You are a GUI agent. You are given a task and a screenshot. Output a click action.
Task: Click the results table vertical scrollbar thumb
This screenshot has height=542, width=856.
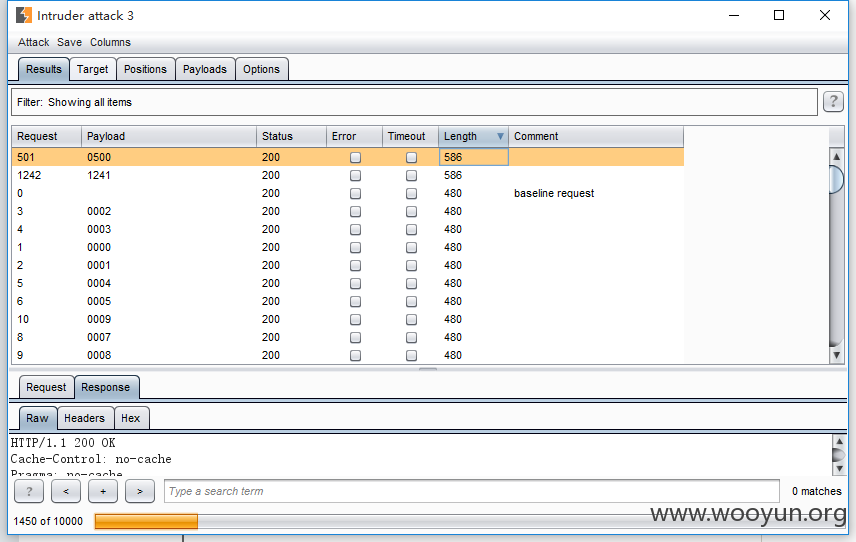click(x=836, y=178)
